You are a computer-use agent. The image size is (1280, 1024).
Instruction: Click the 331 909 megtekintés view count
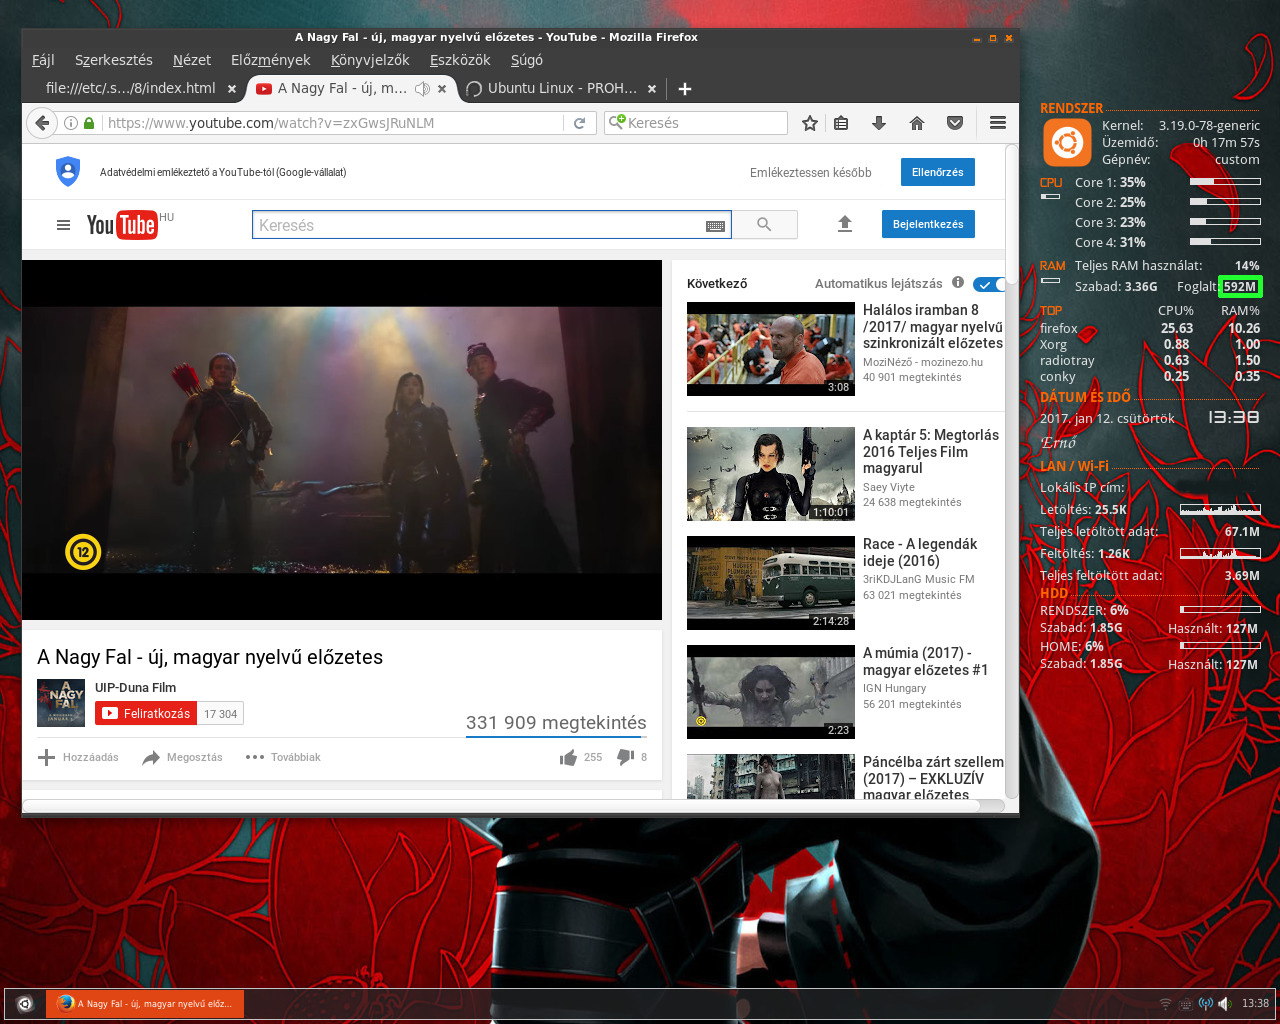pos(556,722)
